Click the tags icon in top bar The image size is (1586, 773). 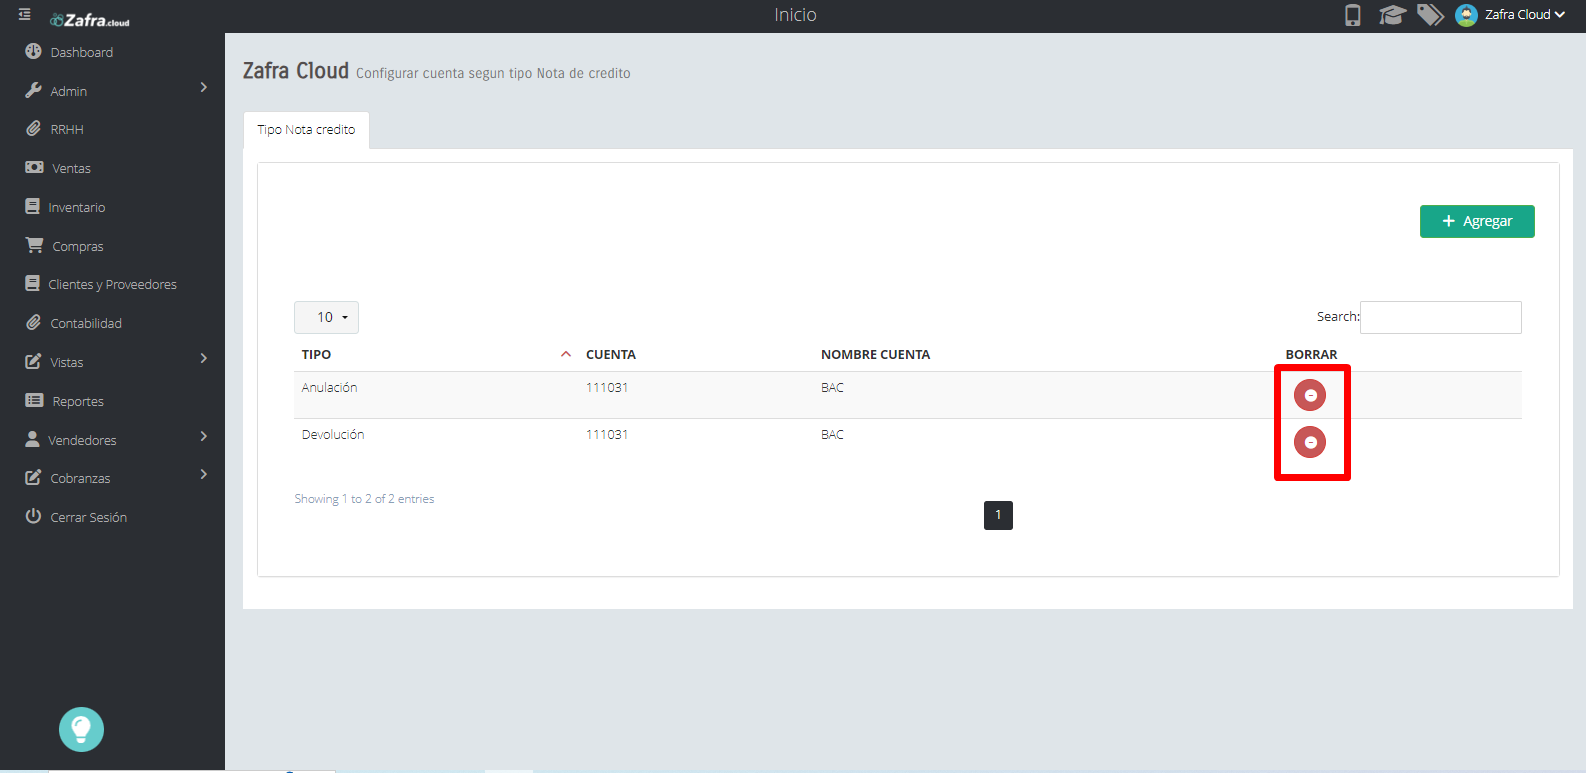tap(1431, 15)
